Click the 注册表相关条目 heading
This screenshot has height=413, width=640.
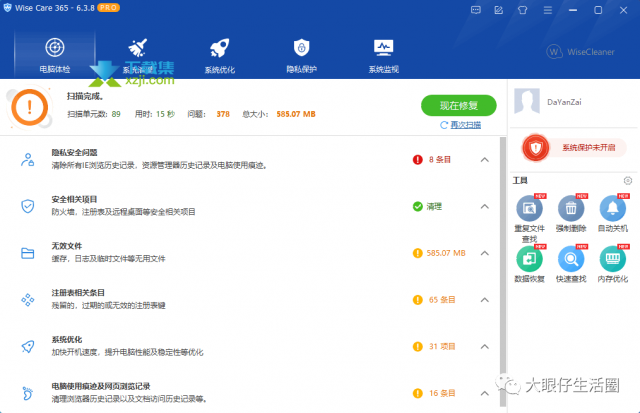(x=78, y=293)
